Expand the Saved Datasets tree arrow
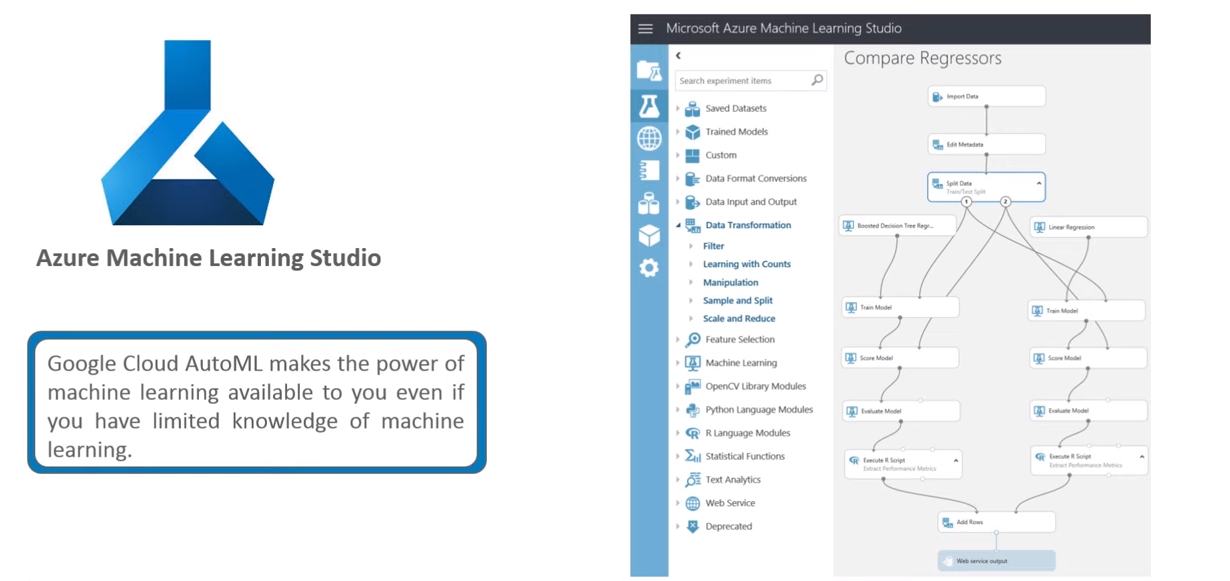Viewport: 1230px width, 581px height. click(678, 108)
